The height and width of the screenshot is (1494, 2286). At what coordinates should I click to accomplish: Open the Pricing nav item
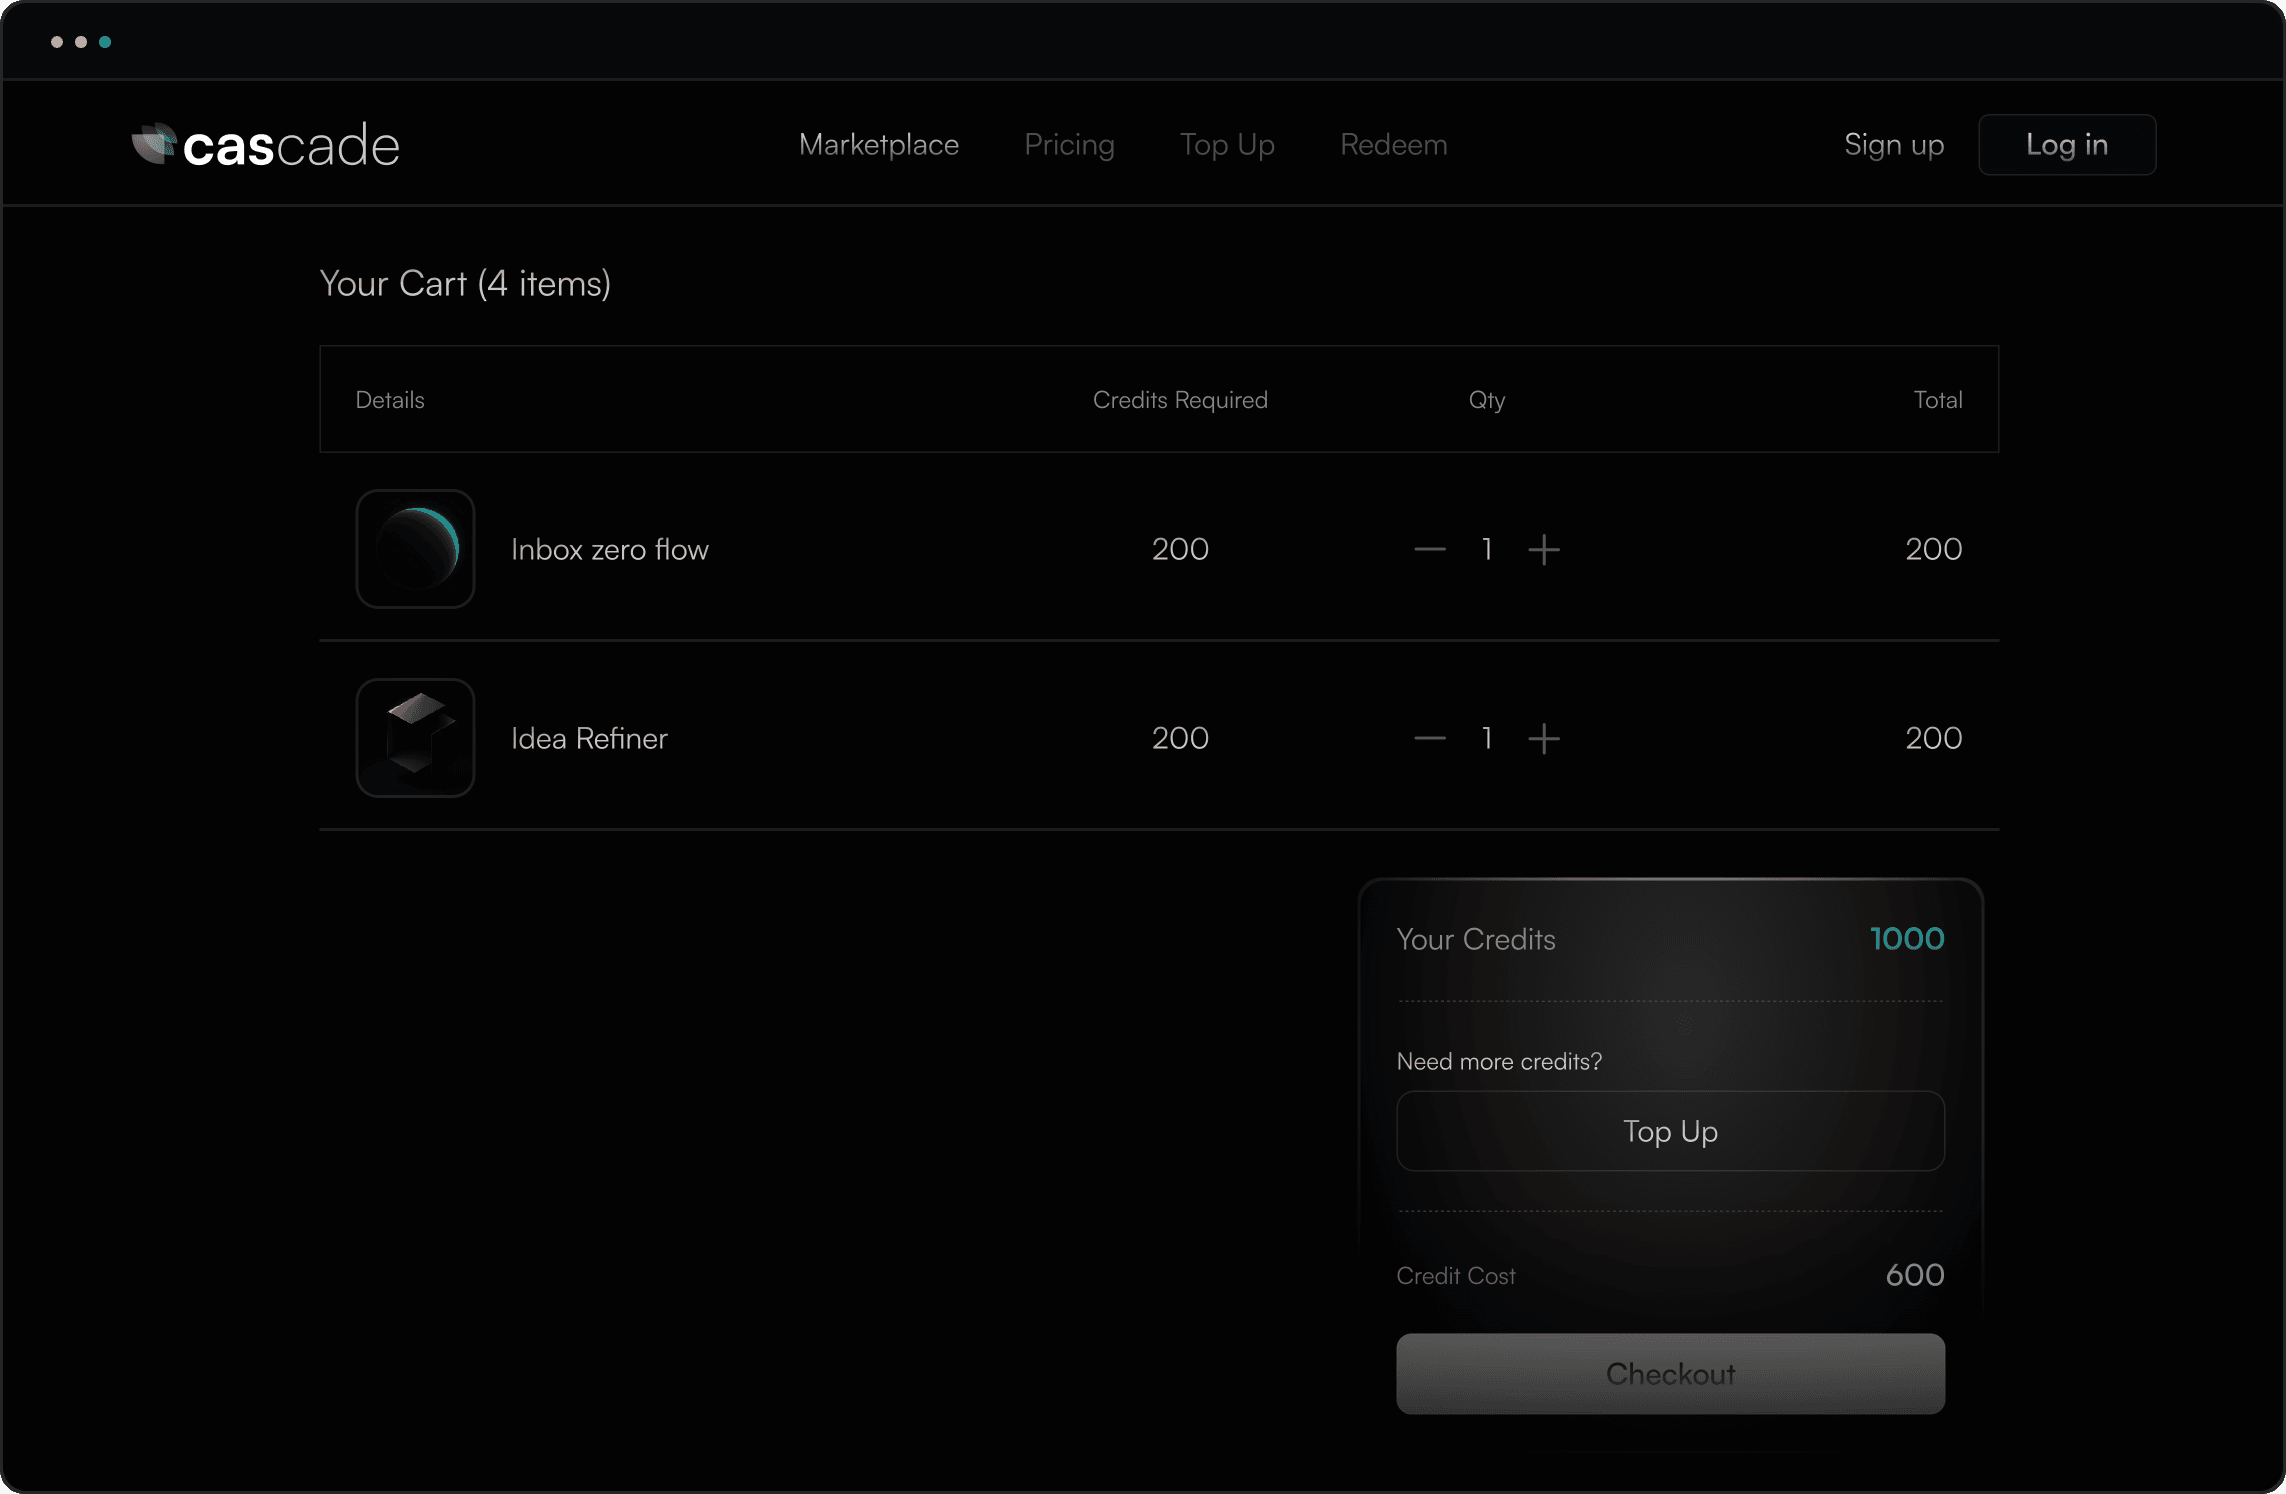1069,144
